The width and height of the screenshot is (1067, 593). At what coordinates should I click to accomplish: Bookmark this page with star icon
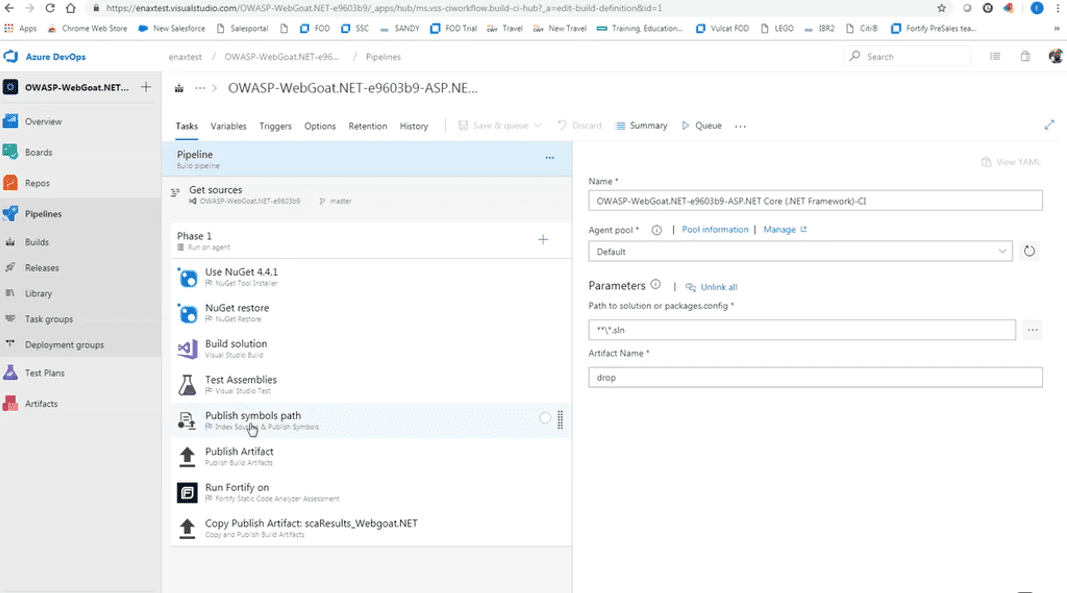coord(941,8)
